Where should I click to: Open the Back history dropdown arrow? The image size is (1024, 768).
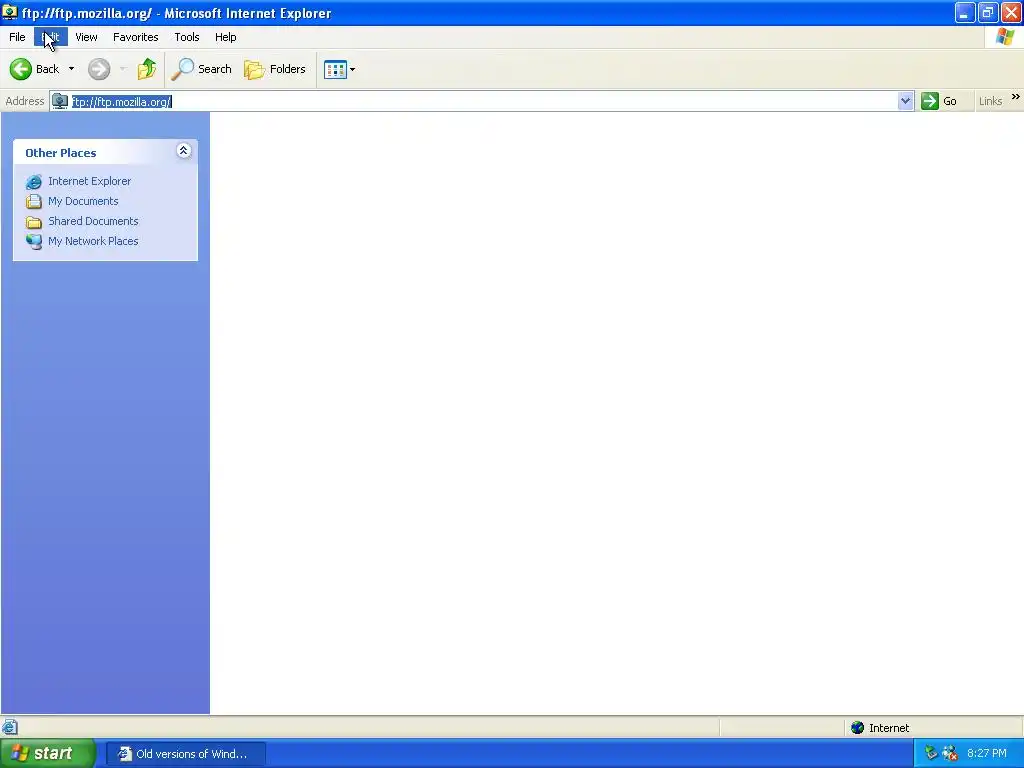tap(71, 69)
